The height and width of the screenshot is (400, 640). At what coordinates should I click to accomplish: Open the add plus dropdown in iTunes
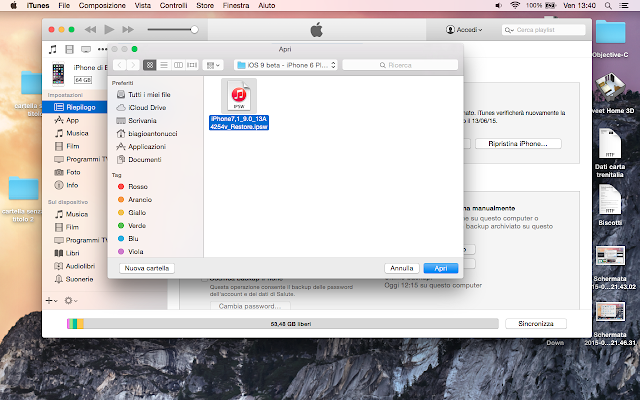pos(51,301)
